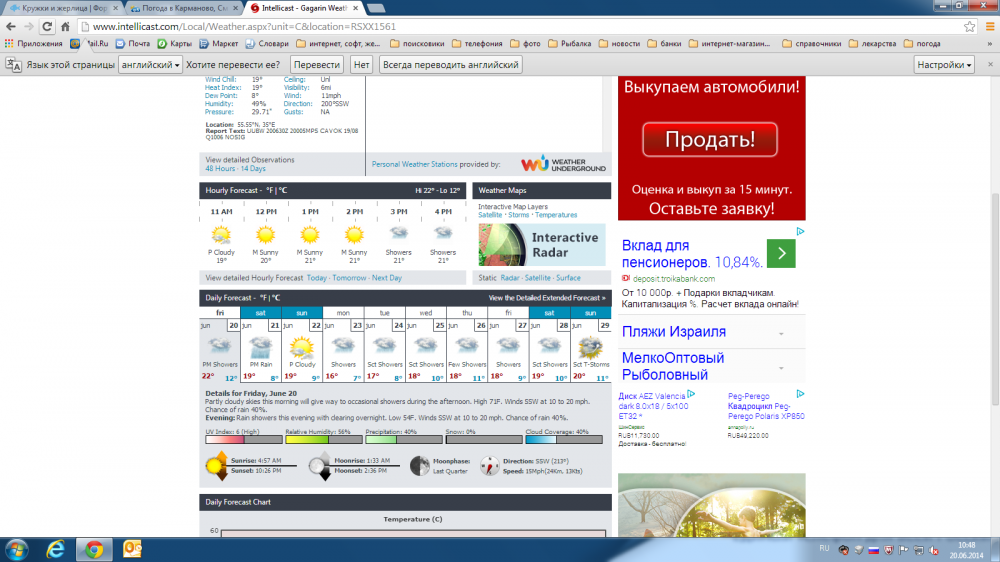Switch hourly forecast to °C units
The image size is (1000, 562).
[x=283, y=190]
